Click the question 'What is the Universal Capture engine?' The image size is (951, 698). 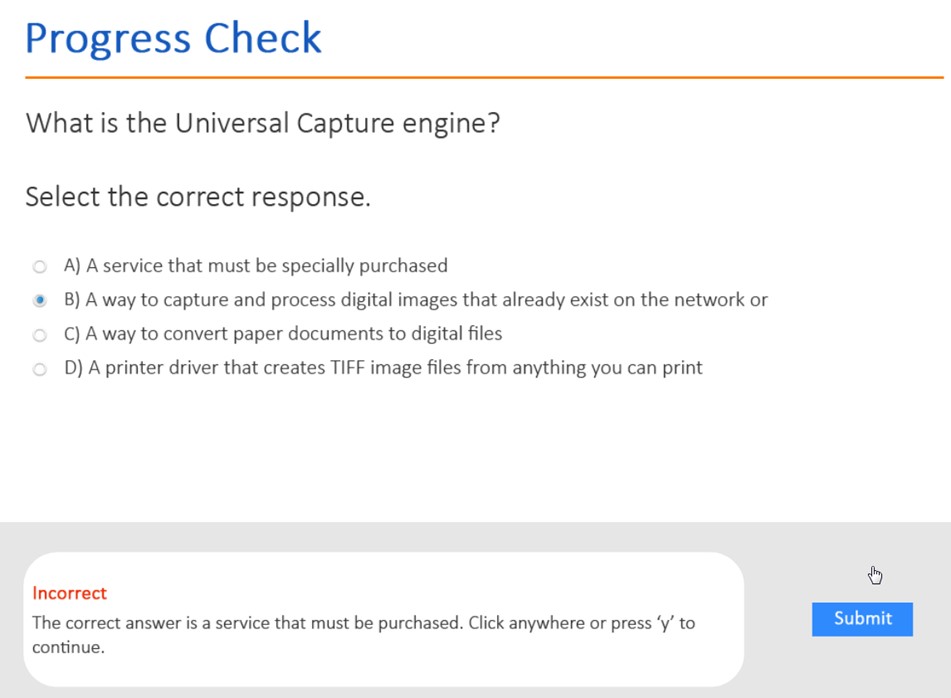point(262,124)
